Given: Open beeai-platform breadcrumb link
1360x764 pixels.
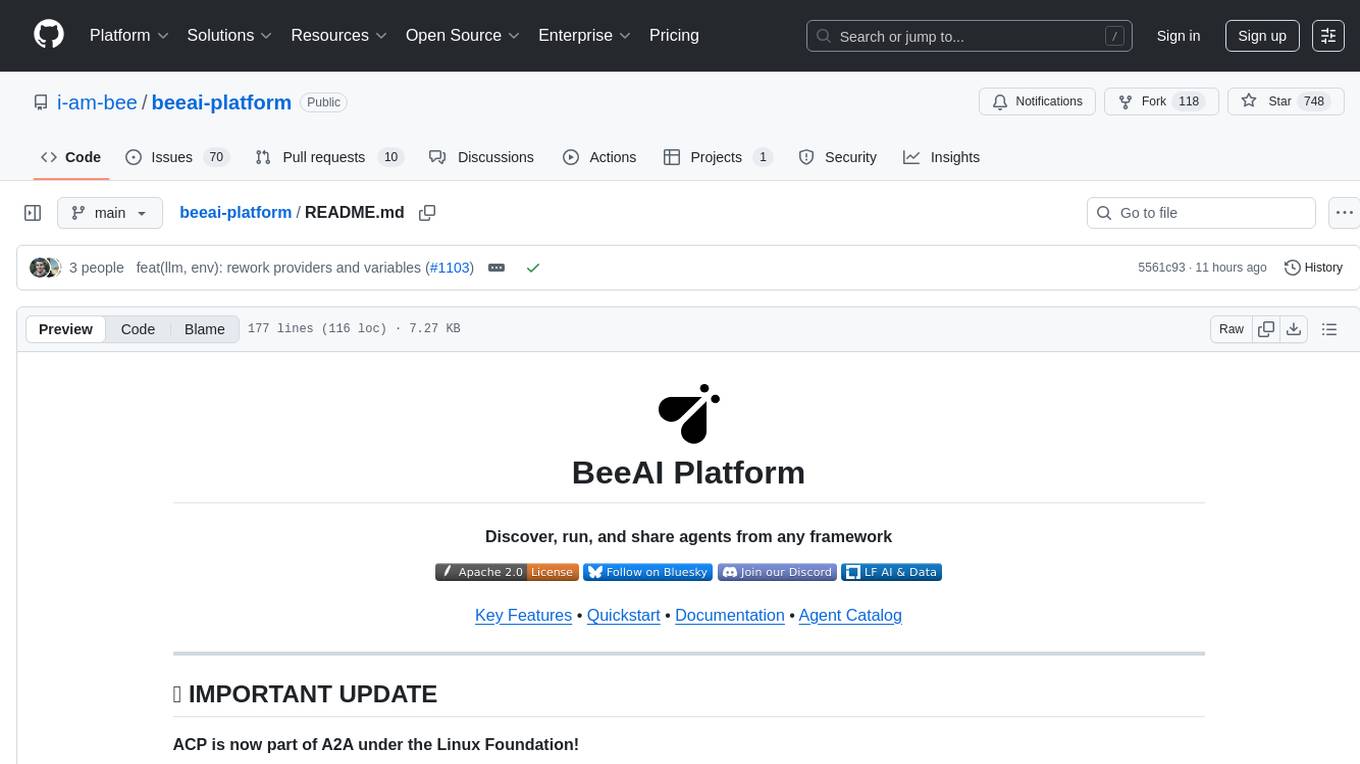Looking at the screenshot, I should [x=235, y=212].
